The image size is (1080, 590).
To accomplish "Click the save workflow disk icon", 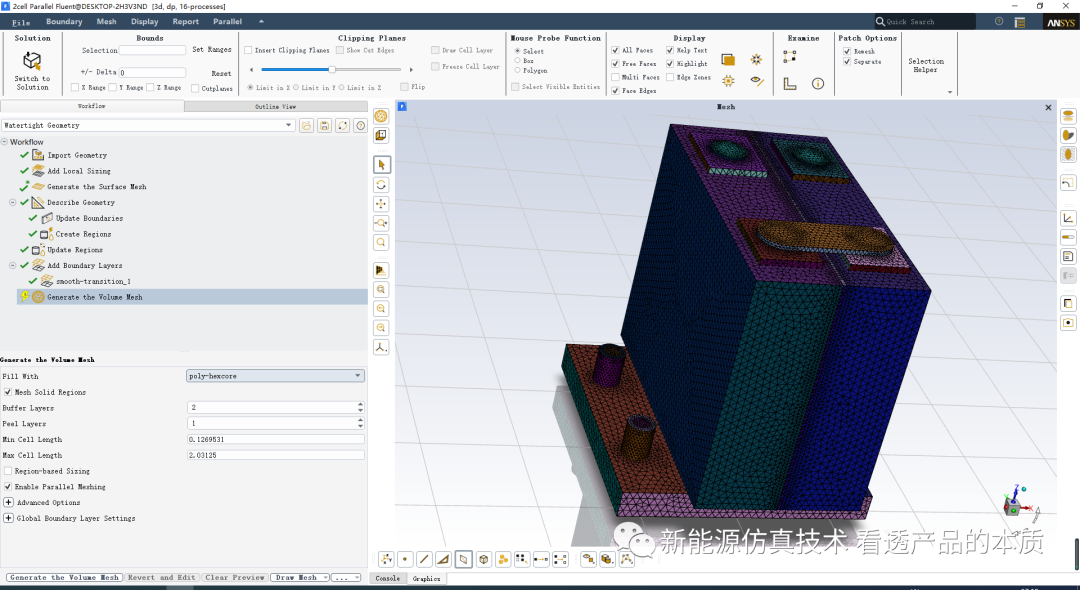I will click(x=324, y=126).
